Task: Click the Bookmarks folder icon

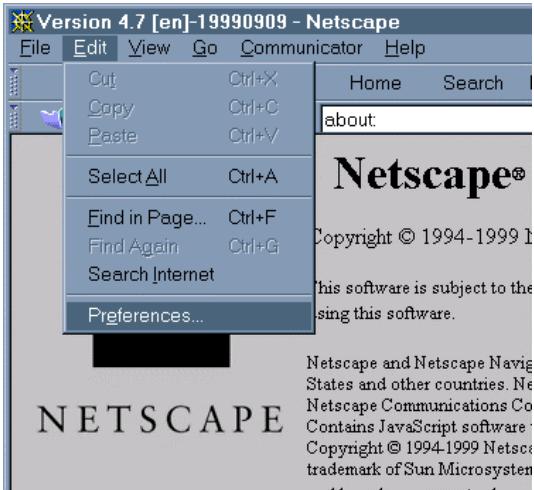Action: (52, 118)
